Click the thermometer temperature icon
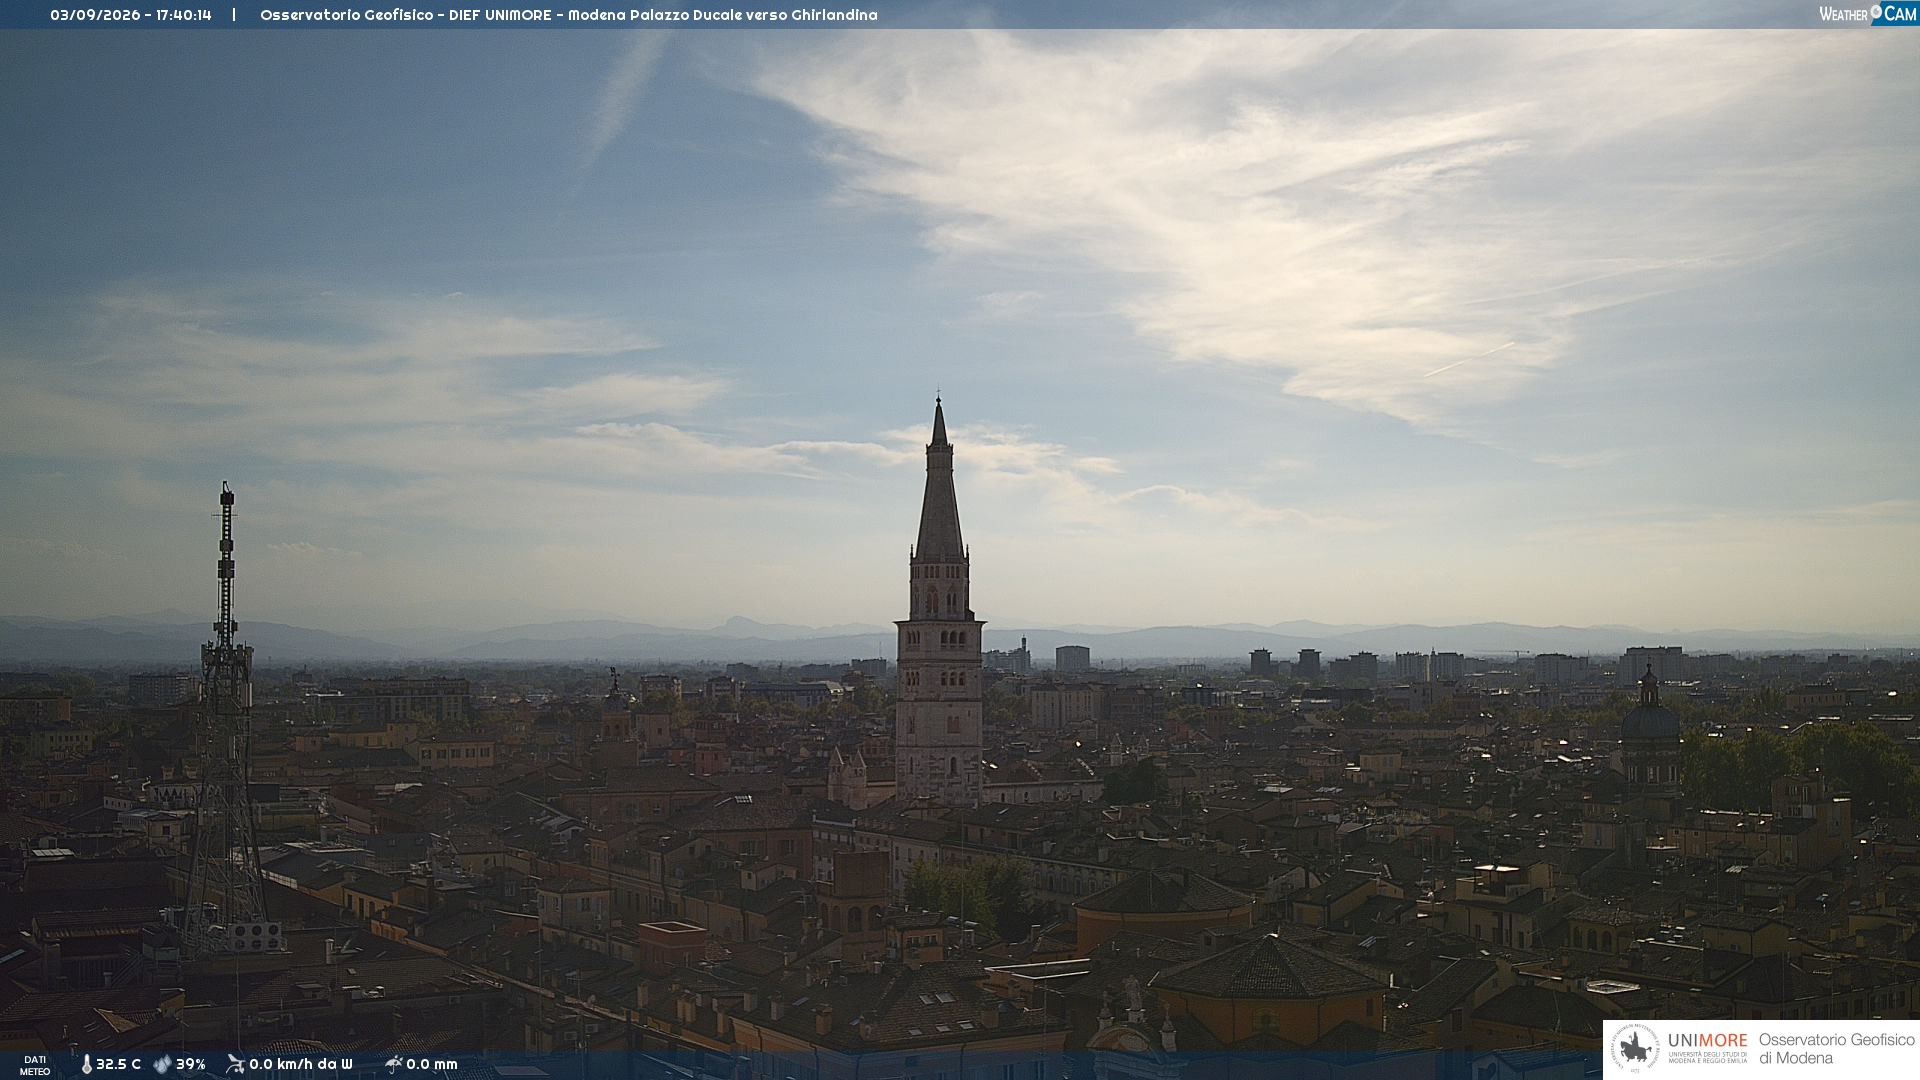 (x=86, y=1064)
